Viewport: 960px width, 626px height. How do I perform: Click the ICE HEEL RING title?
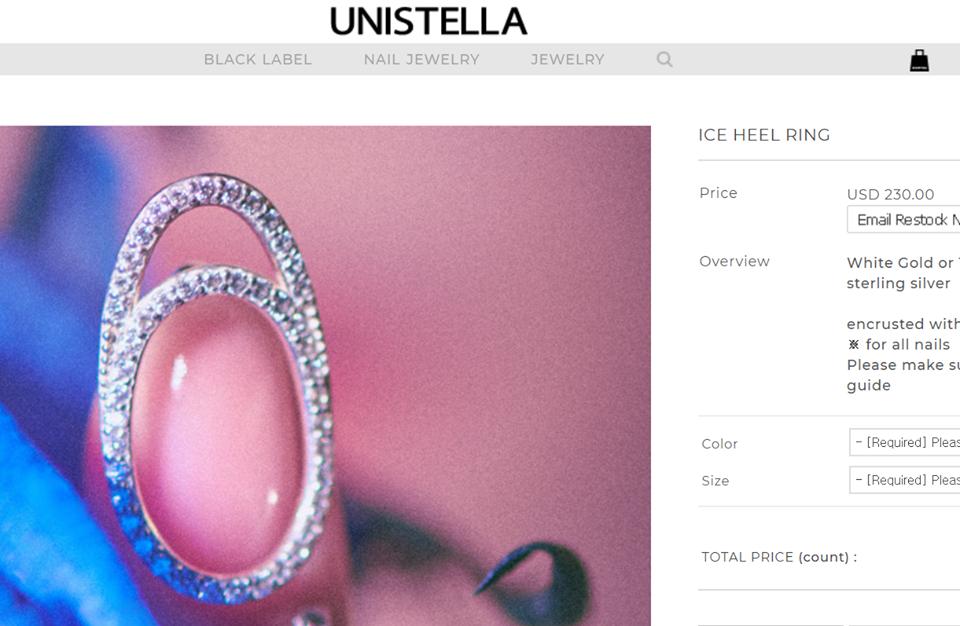click(764, 135)
